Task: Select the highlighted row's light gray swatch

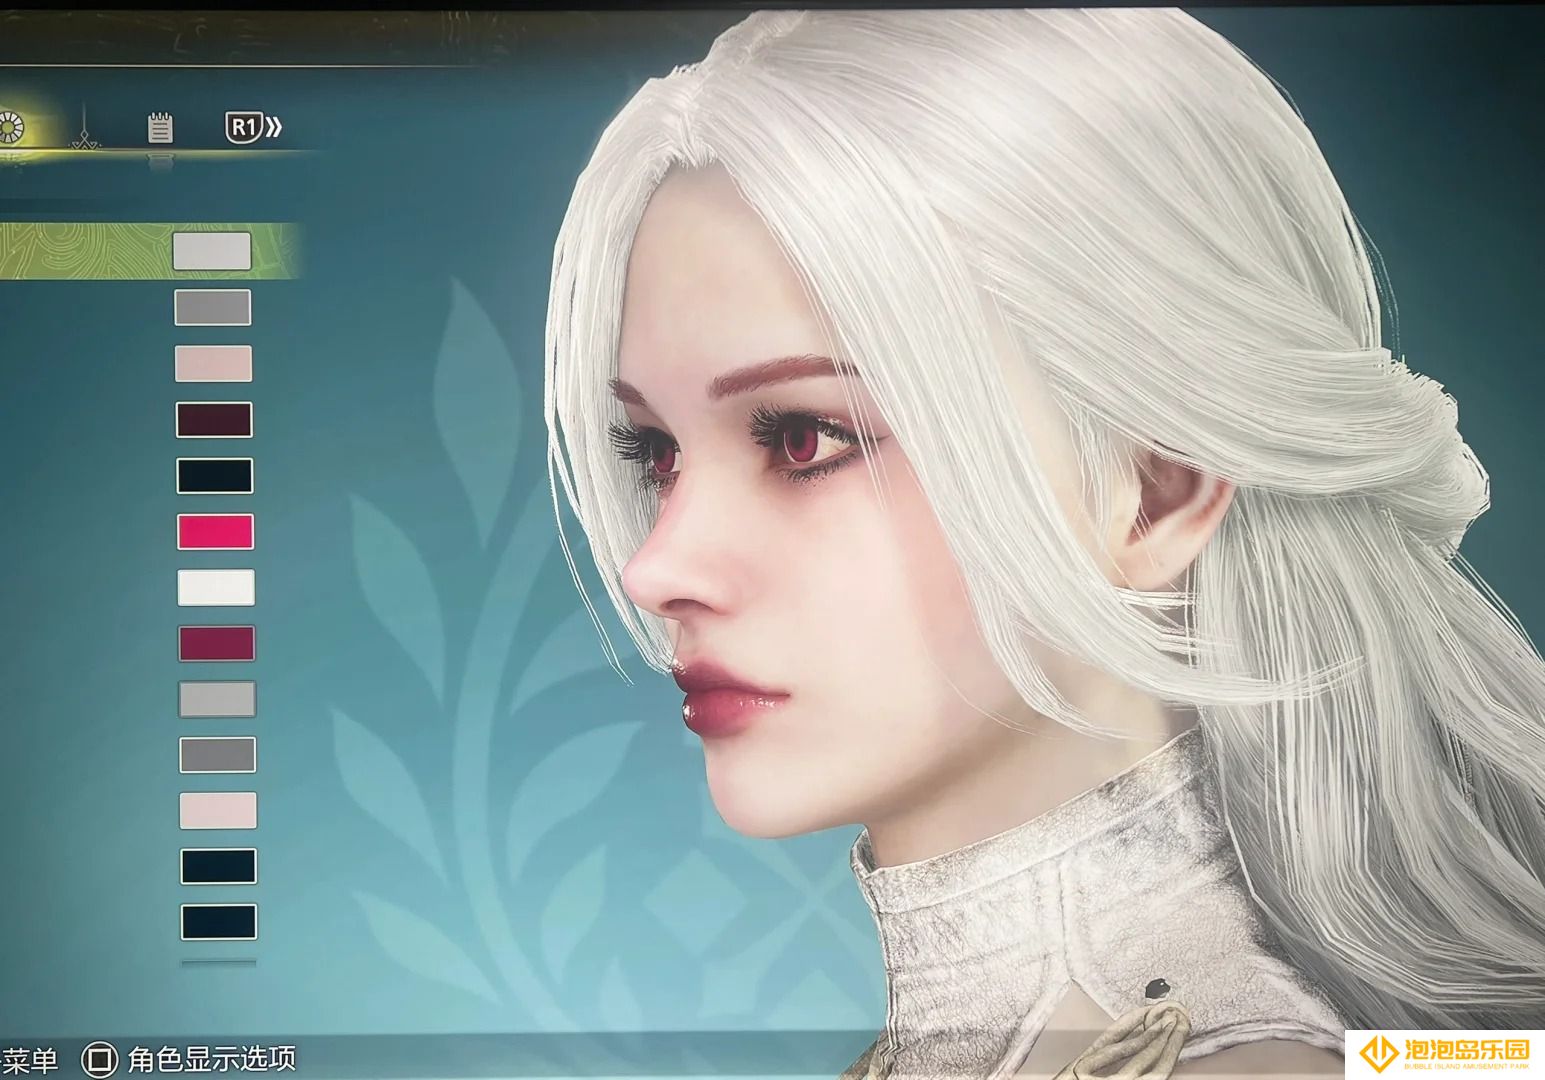Action: click(212, 251)
